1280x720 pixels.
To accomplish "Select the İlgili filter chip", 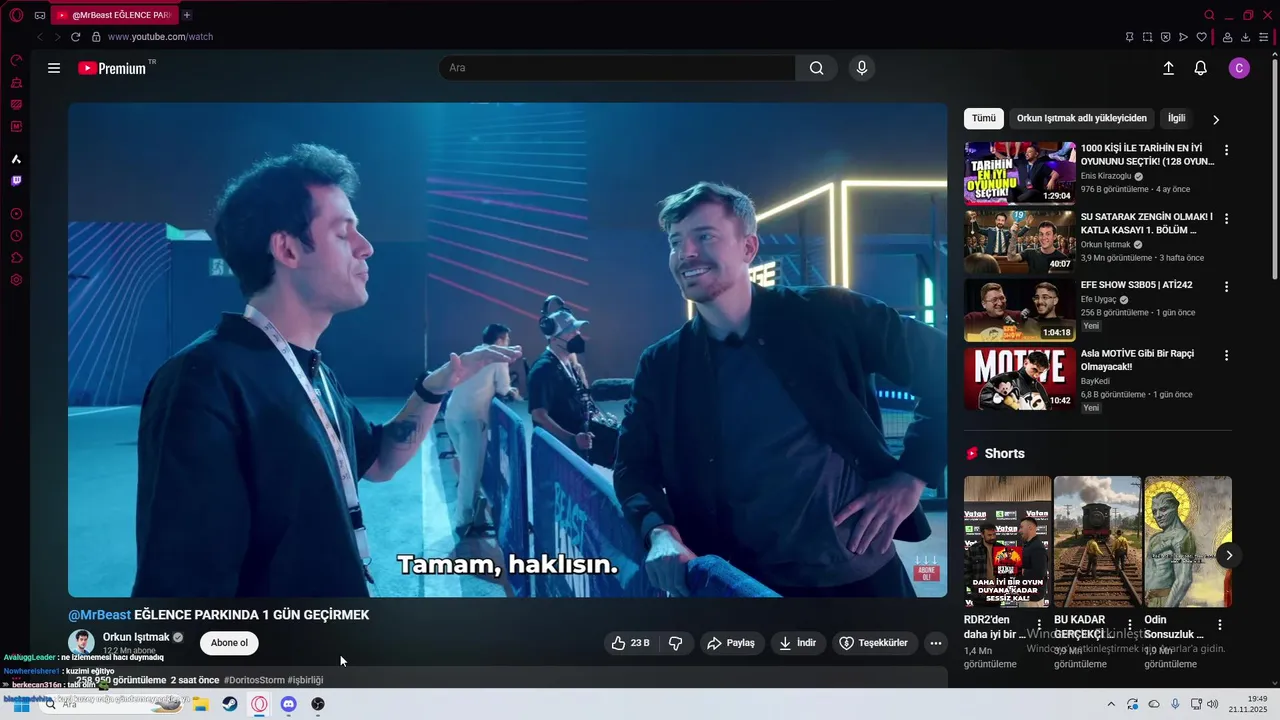I will [1177, 118].
